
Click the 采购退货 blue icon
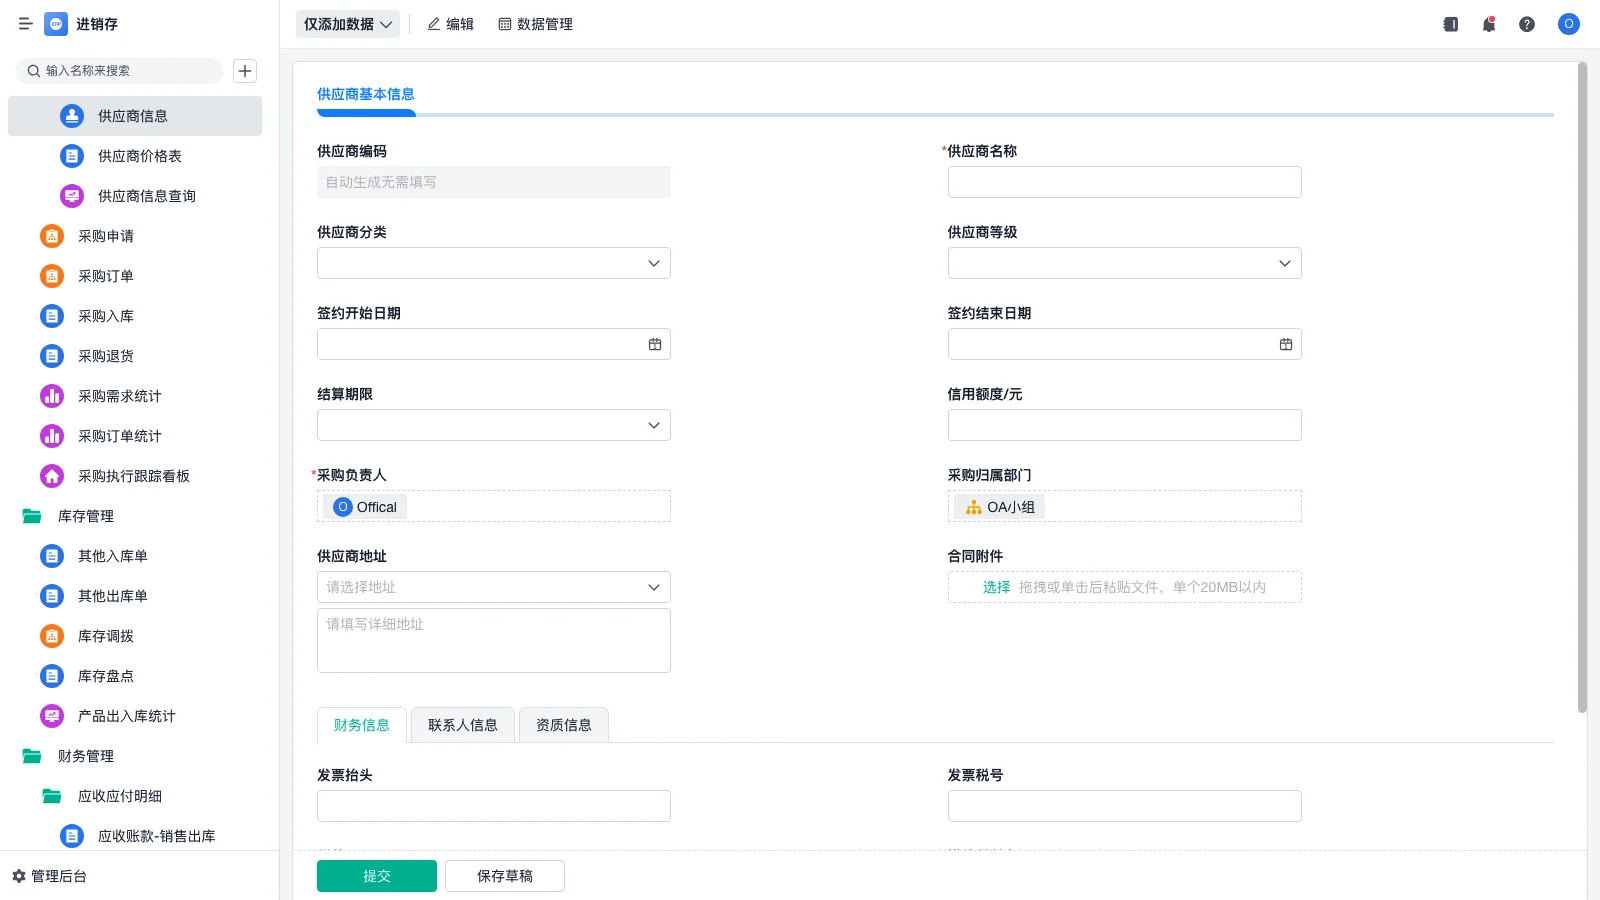point(52,356)
